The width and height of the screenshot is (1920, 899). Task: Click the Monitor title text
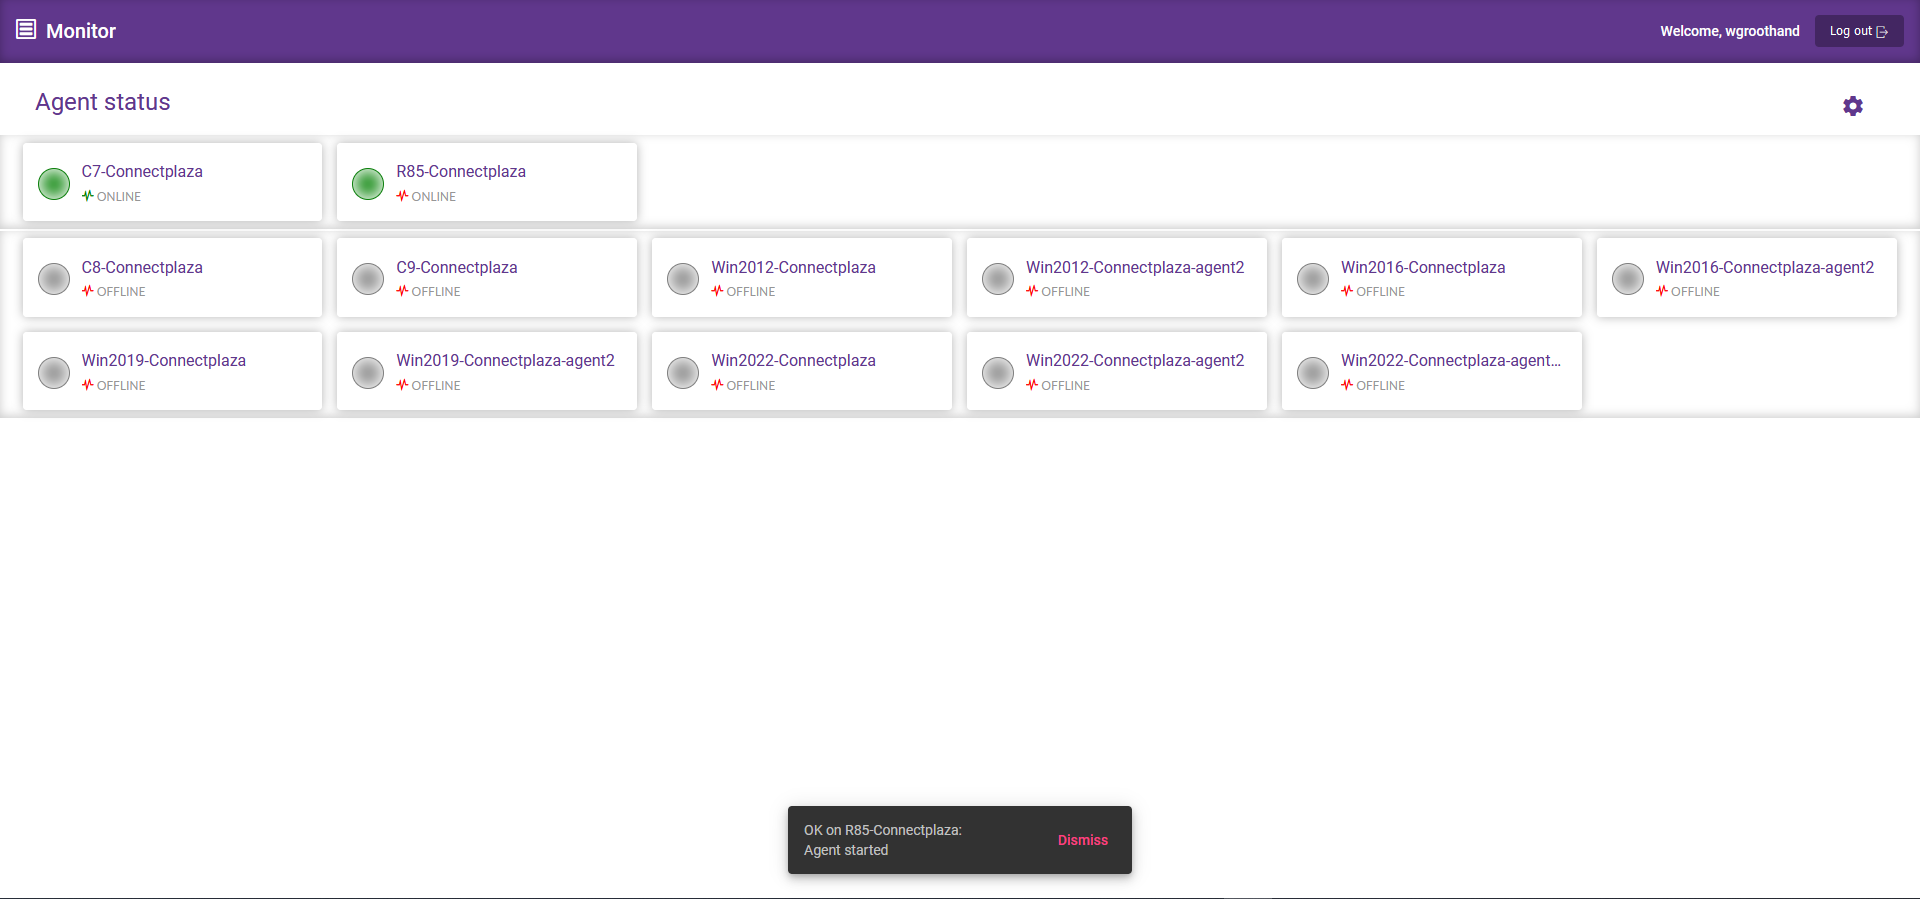[x=81, y=31]
